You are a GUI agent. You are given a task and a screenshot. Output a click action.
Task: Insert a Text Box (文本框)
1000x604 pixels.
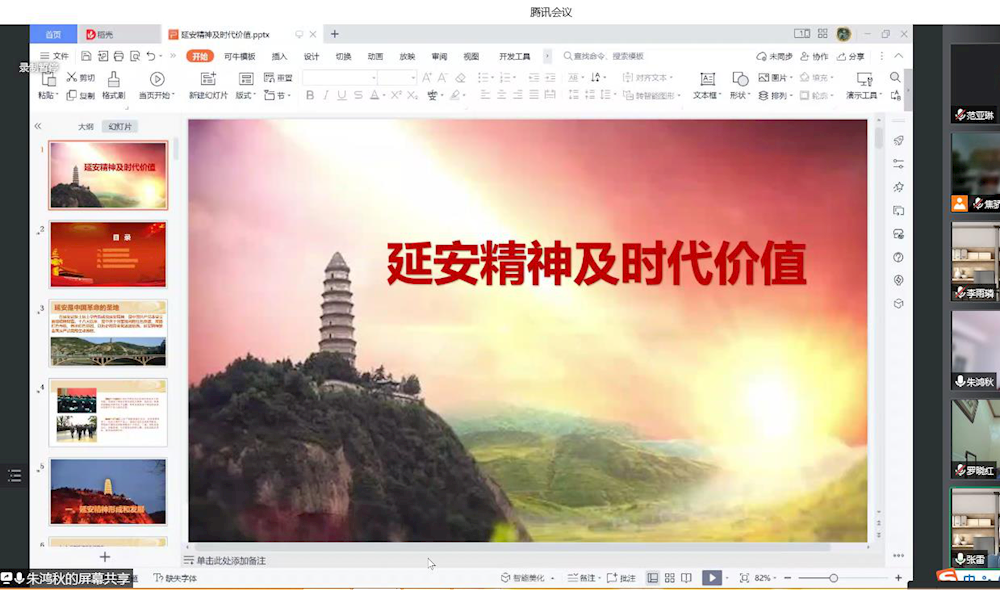pos(707,85)
